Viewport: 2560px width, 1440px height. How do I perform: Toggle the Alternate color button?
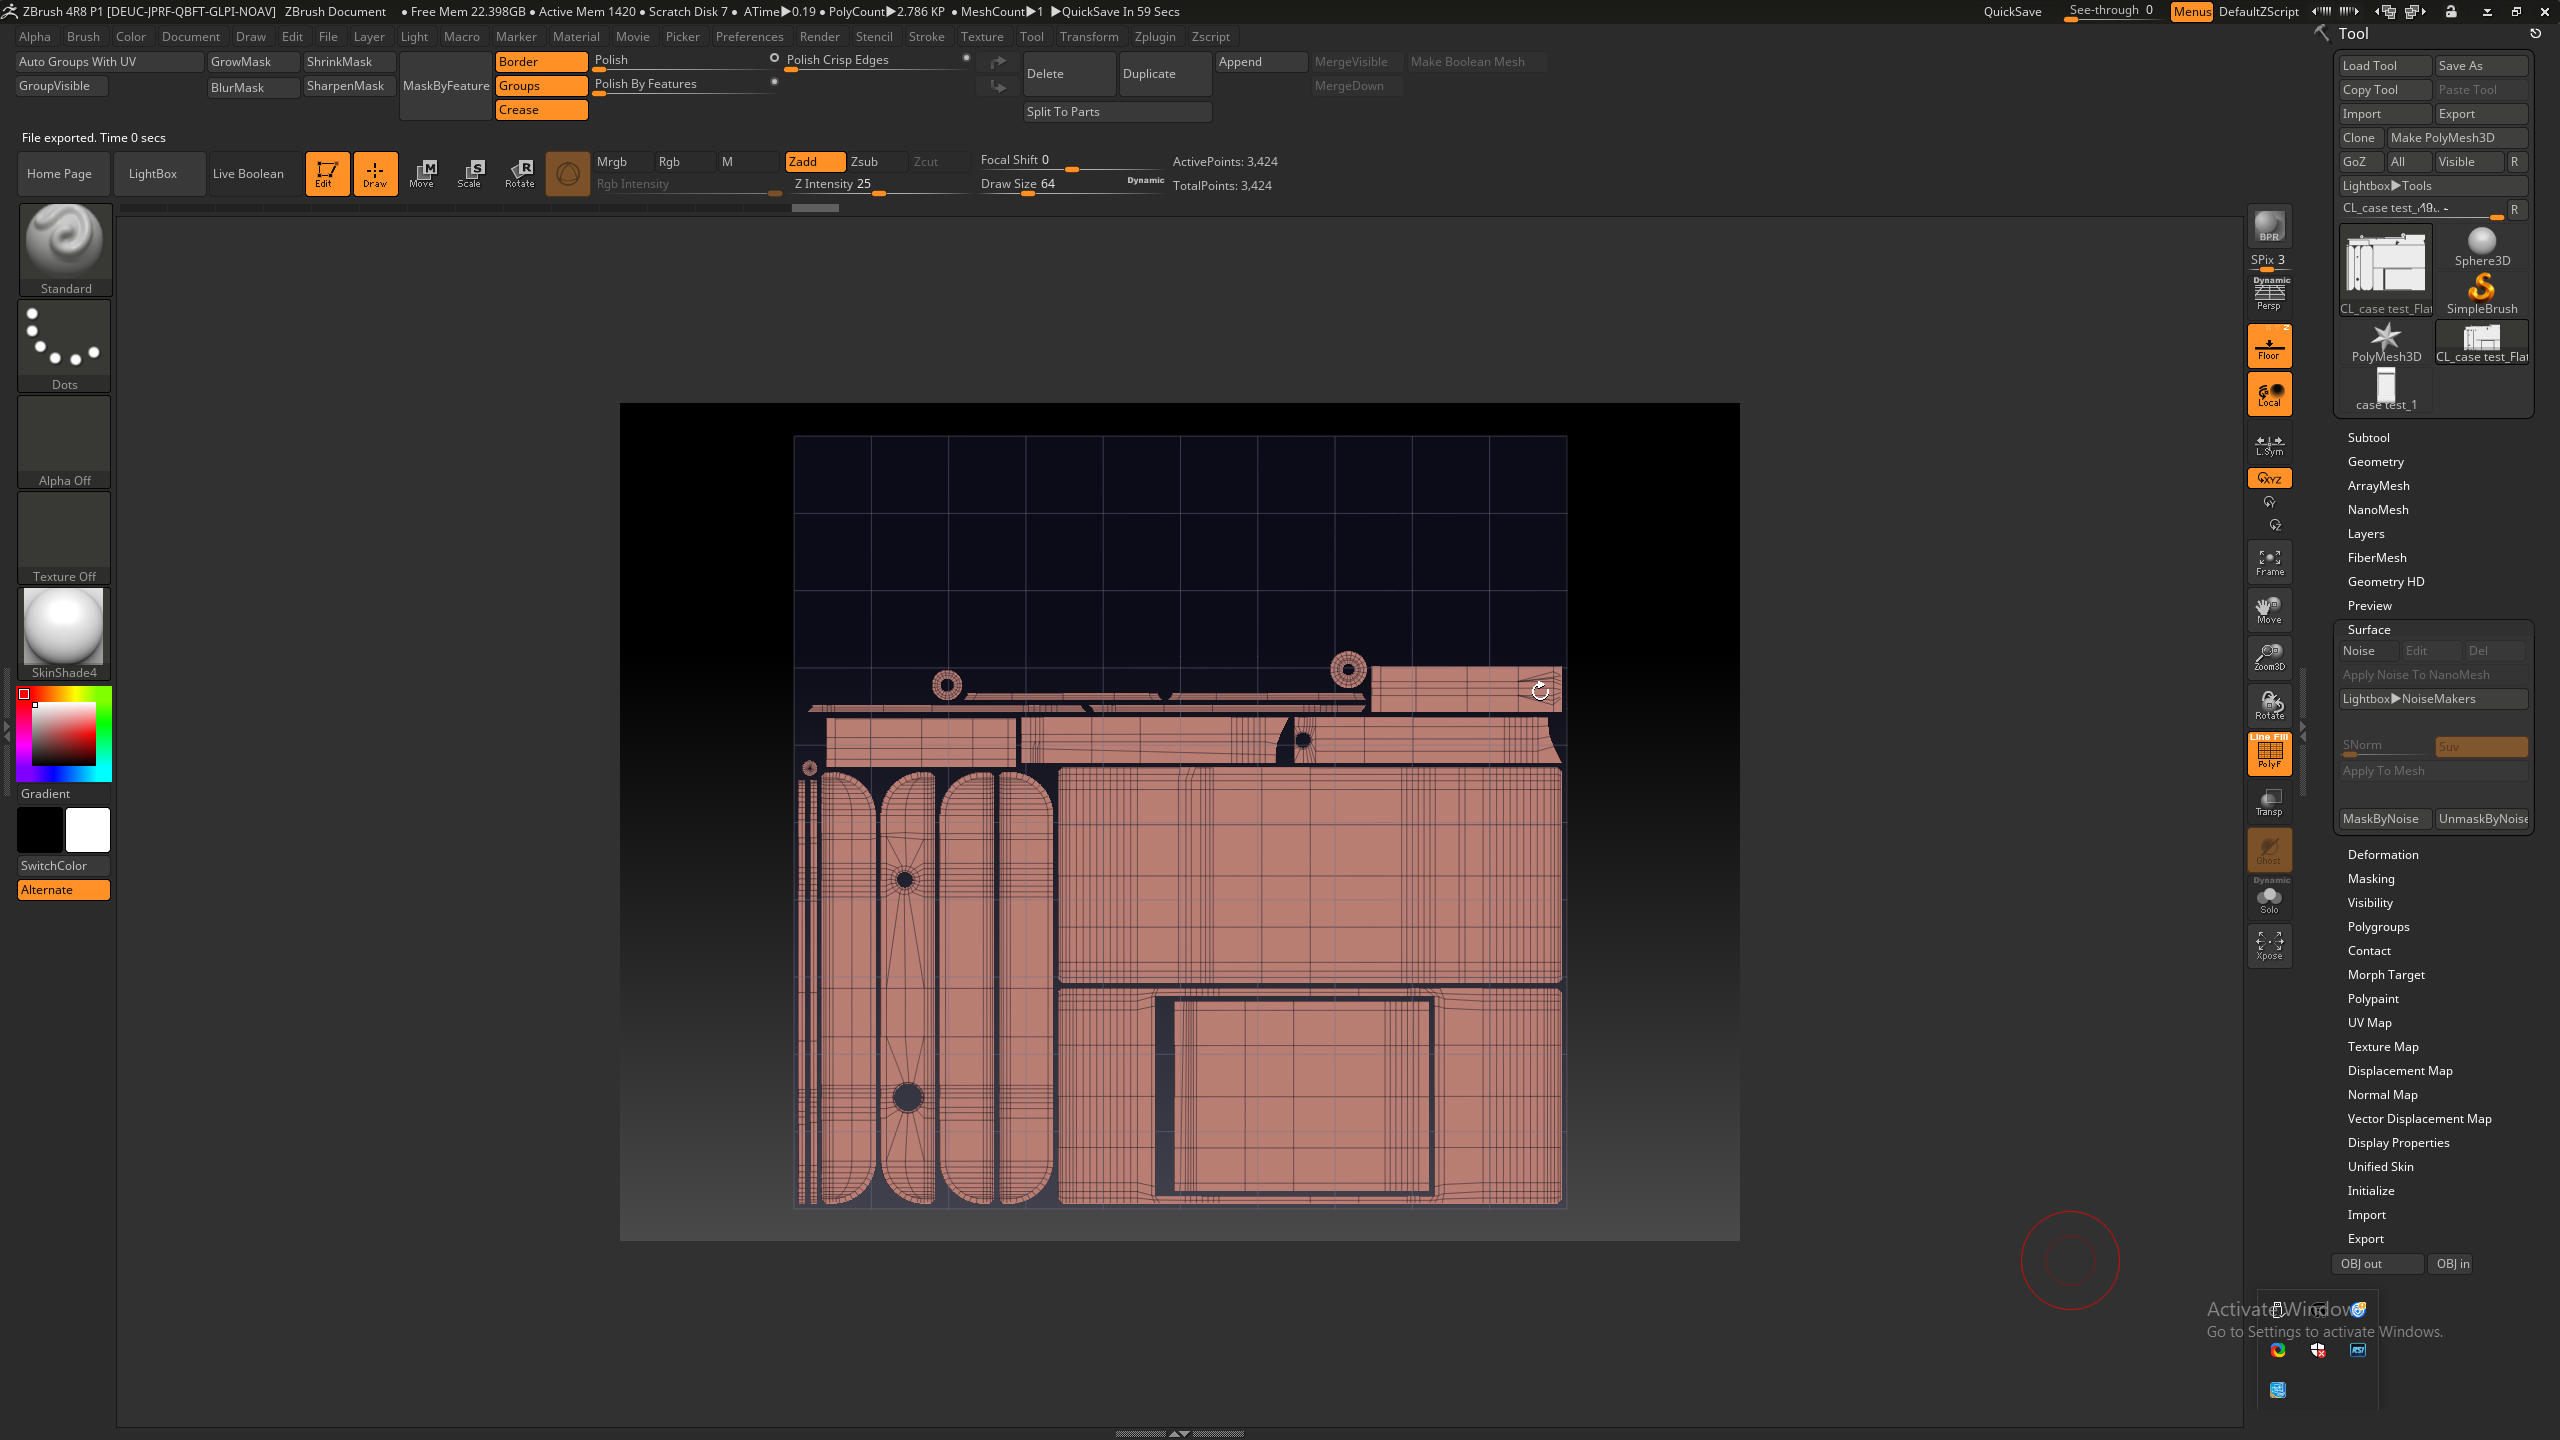point(64,890)
